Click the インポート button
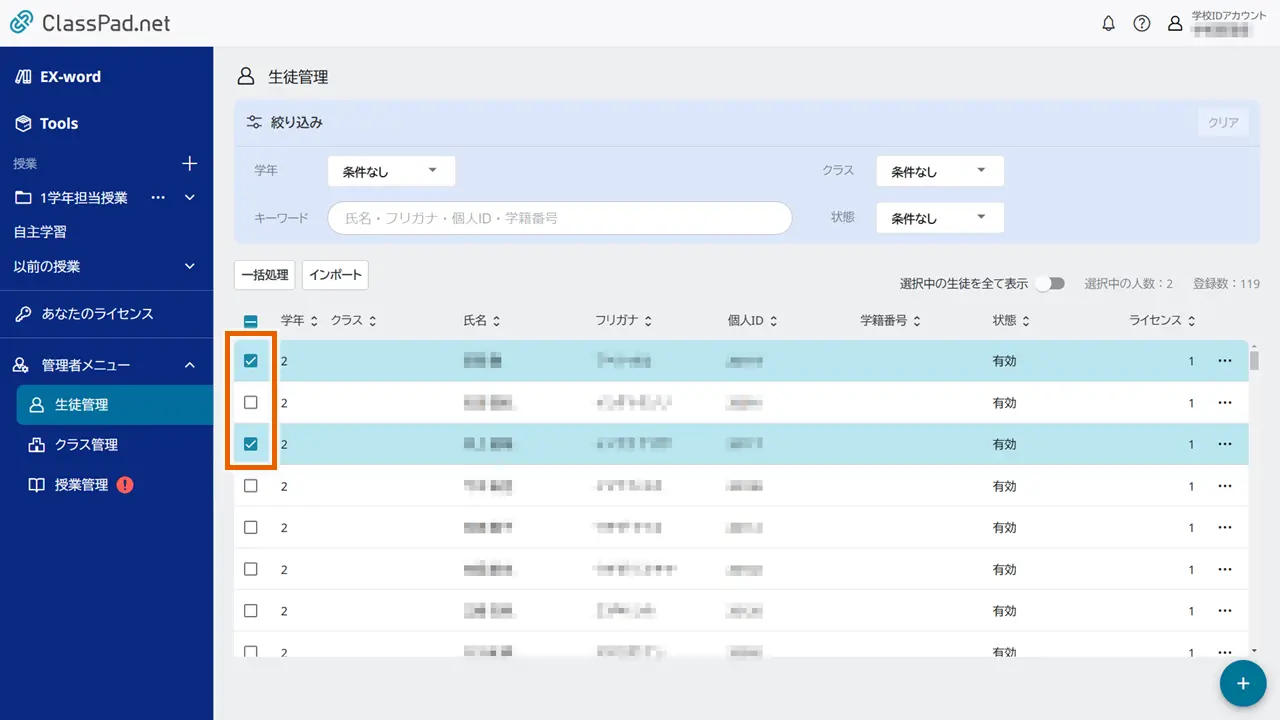 335,275
